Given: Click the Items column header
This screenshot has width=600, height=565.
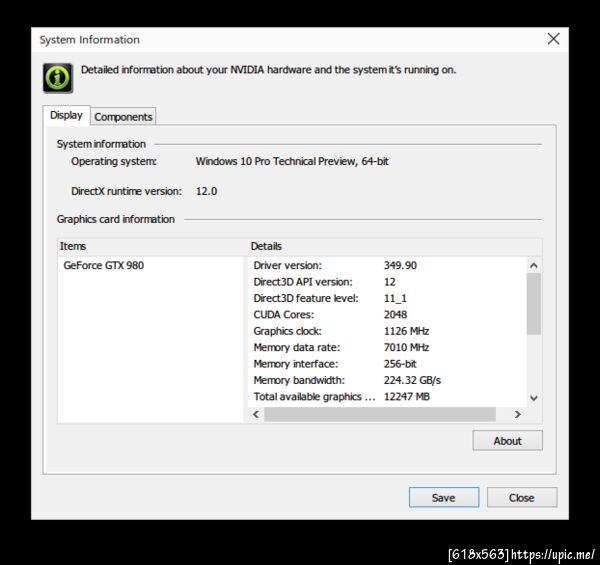Looking at the screenshot, I should pos(152,246).
